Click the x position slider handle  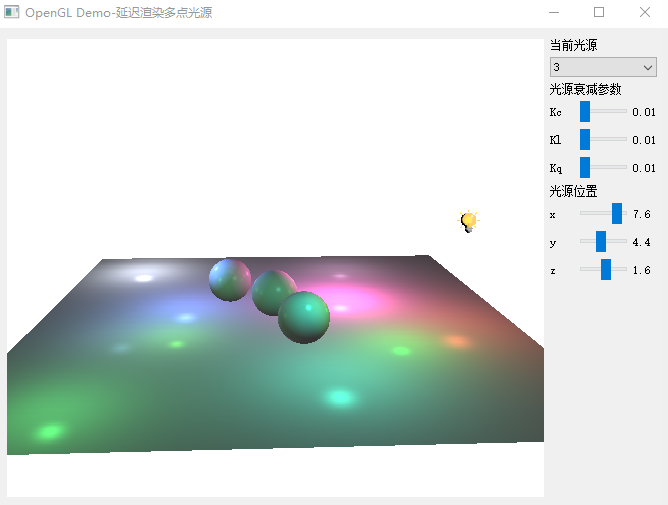pos(617,214)
